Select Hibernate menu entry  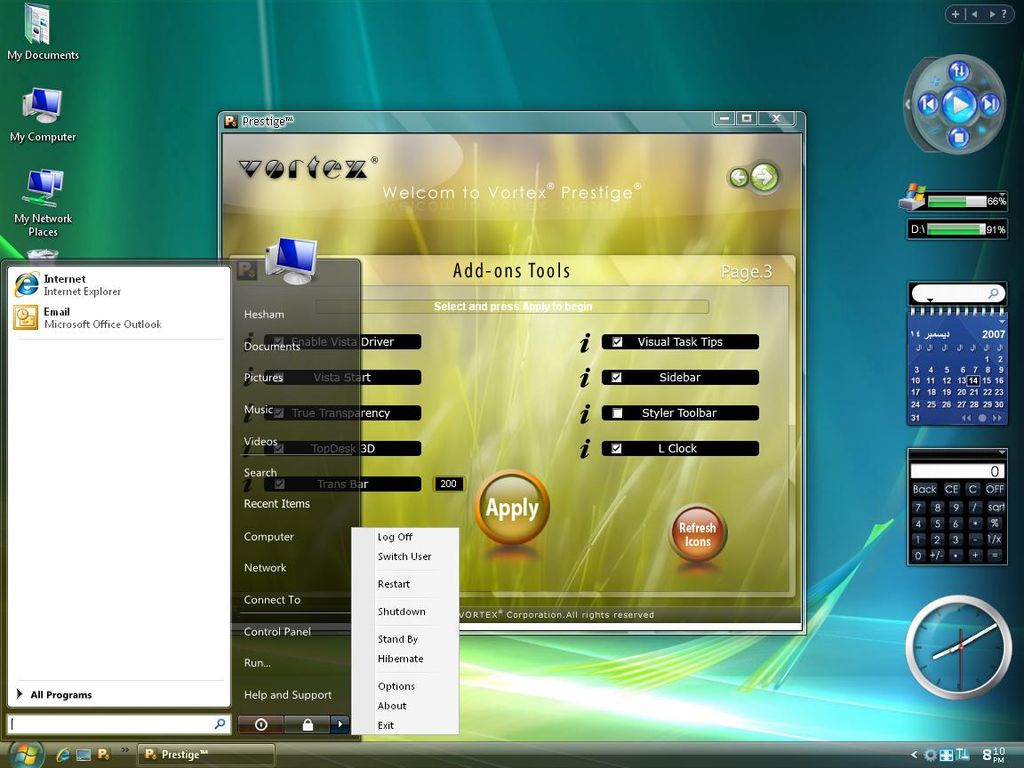pos(400,658)
